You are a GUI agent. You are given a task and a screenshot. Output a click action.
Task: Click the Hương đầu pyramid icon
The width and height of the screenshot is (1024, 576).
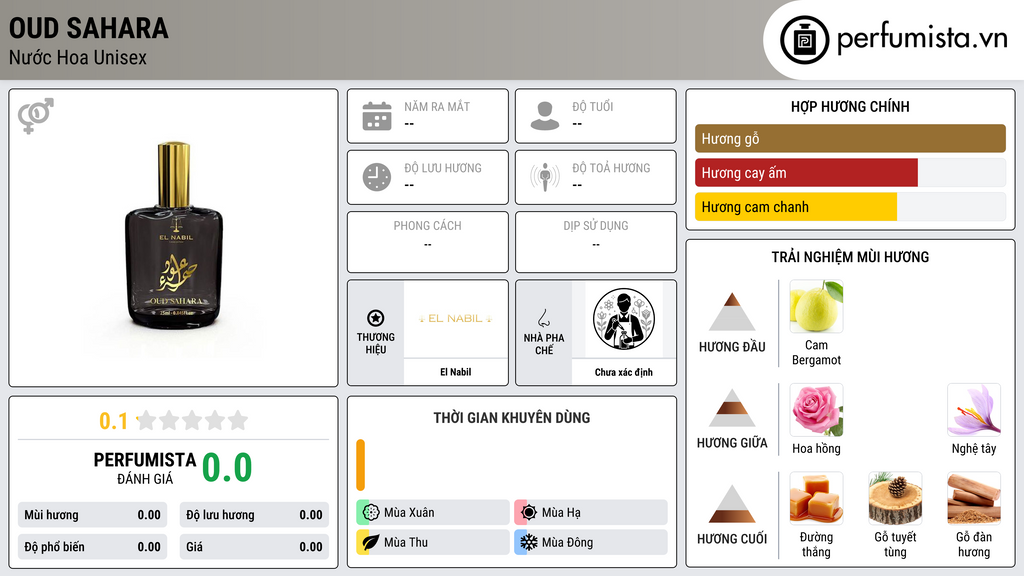(732, 312)
